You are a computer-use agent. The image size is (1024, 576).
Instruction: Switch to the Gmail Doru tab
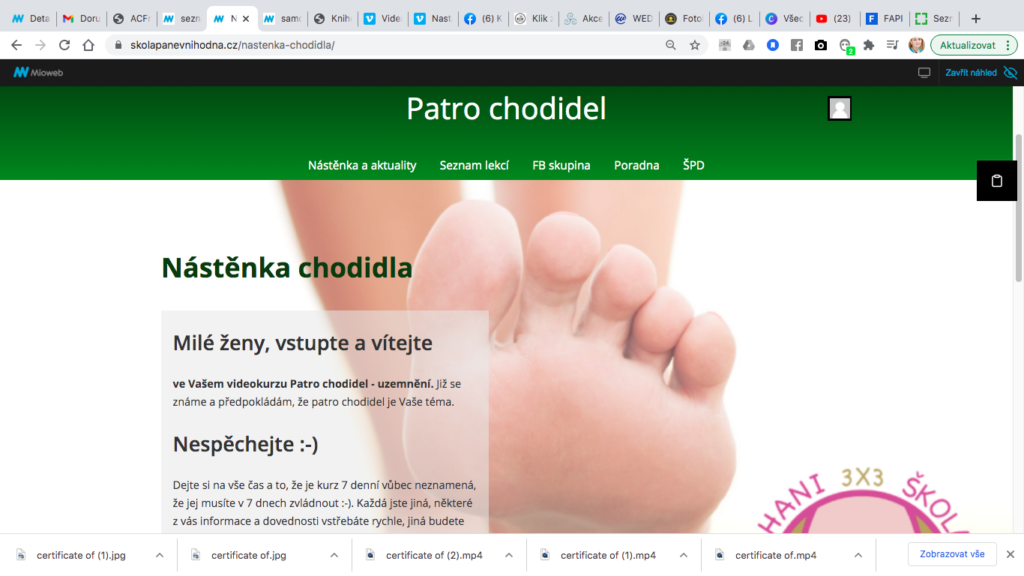pyautogui.click(x=81, y=19)
